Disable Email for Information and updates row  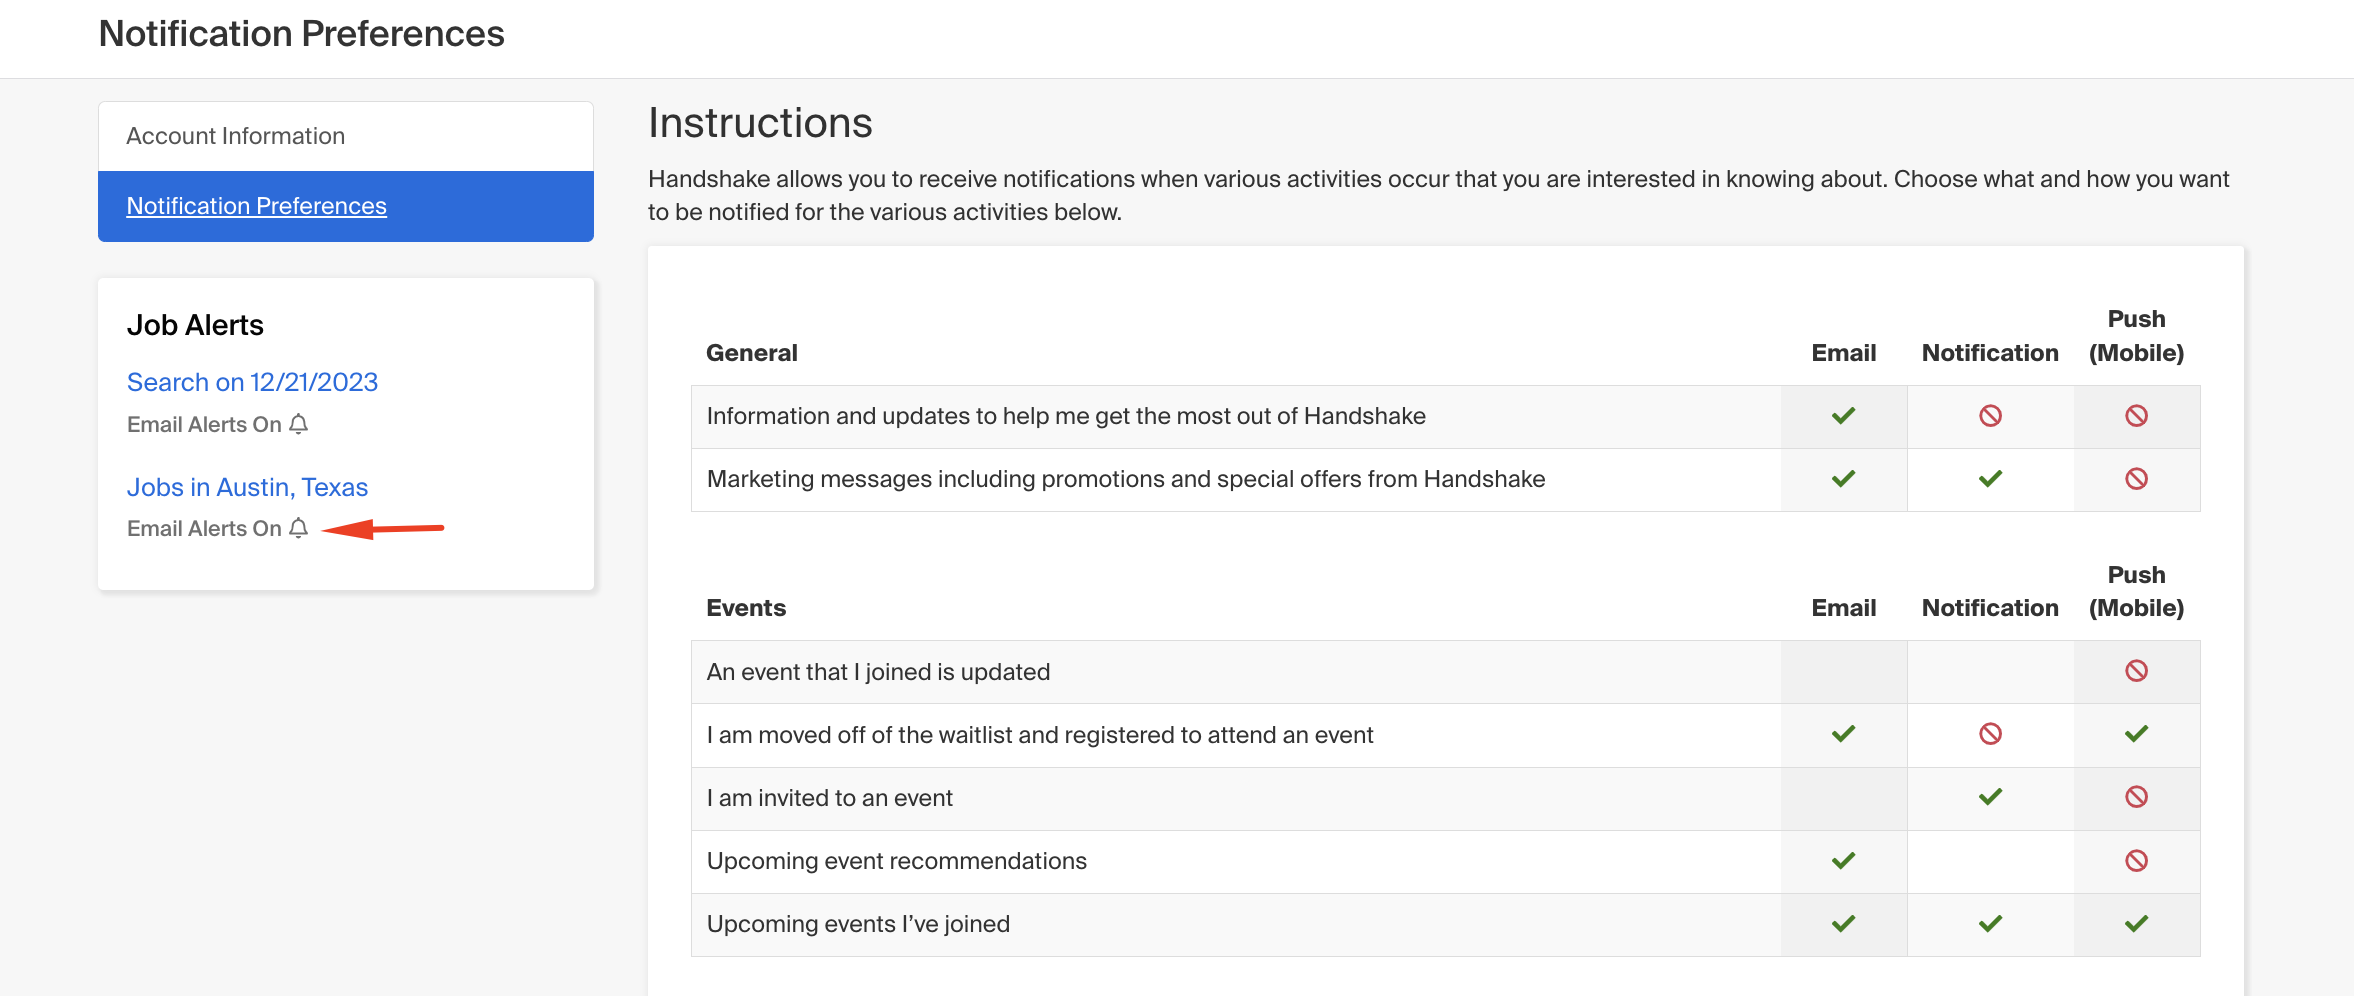pyautogui.click(x=1843, y=416)
